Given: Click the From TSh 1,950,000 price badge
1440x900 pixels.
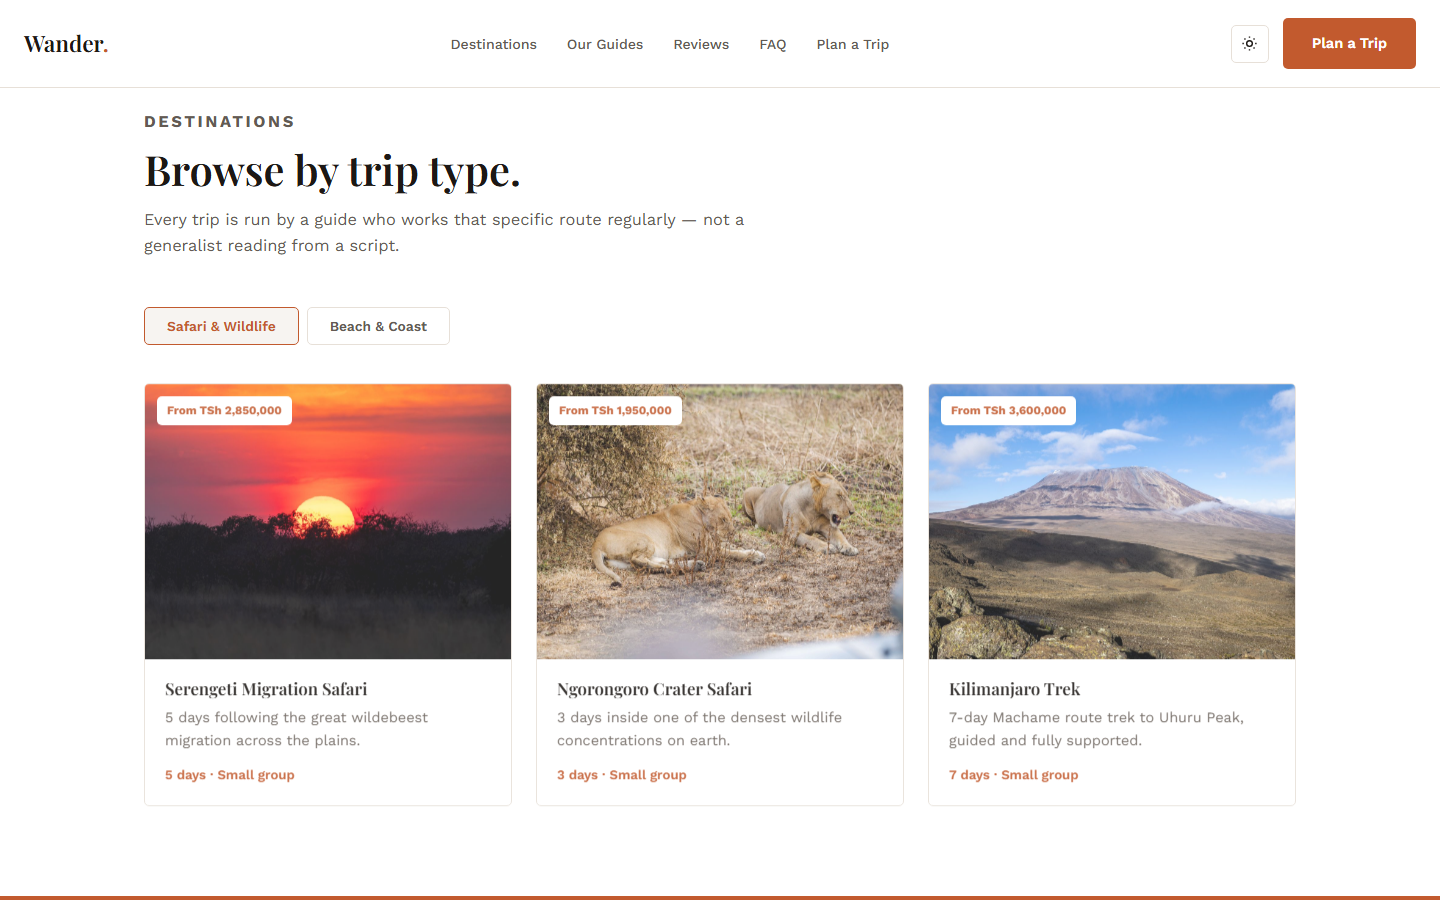Looking at the screenshot, I should click(x=615, y=410).
